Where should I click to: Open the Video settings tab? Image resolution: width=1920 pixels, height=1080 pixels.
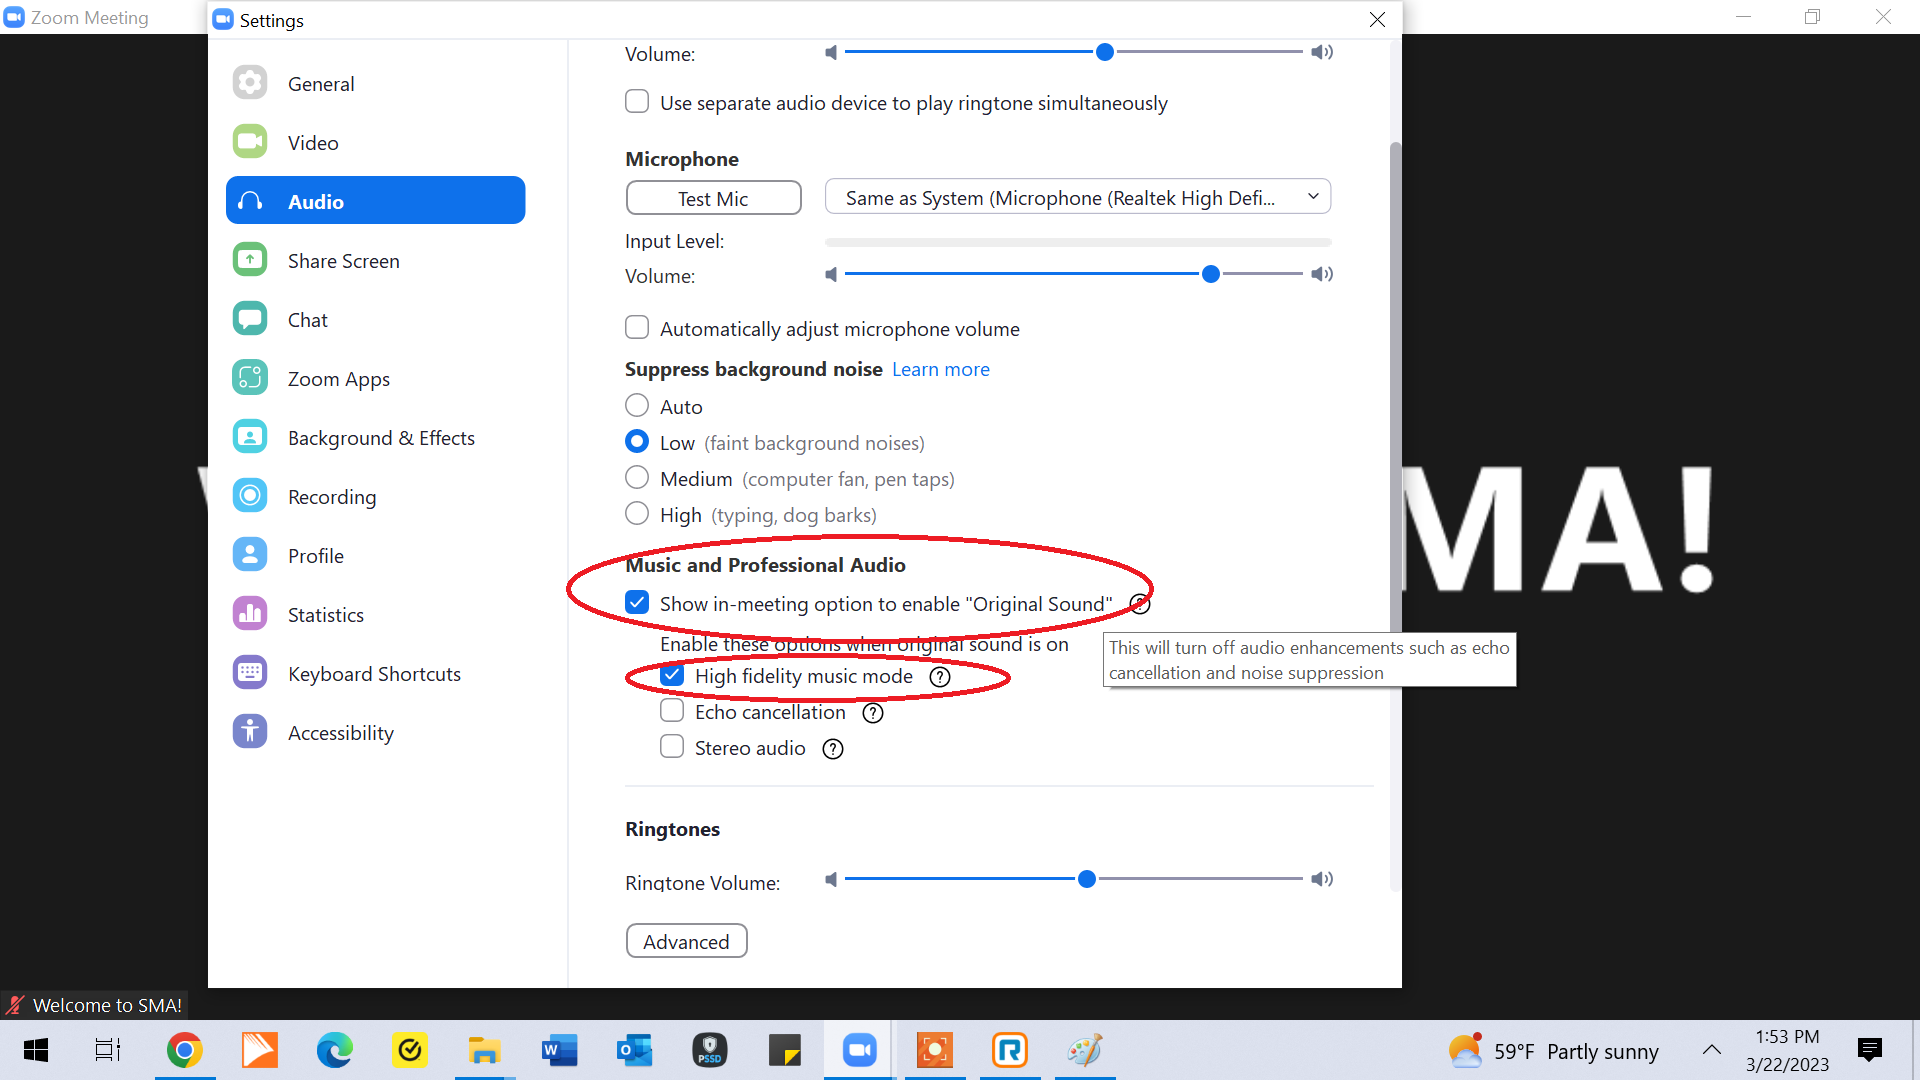tap(376, 142)
